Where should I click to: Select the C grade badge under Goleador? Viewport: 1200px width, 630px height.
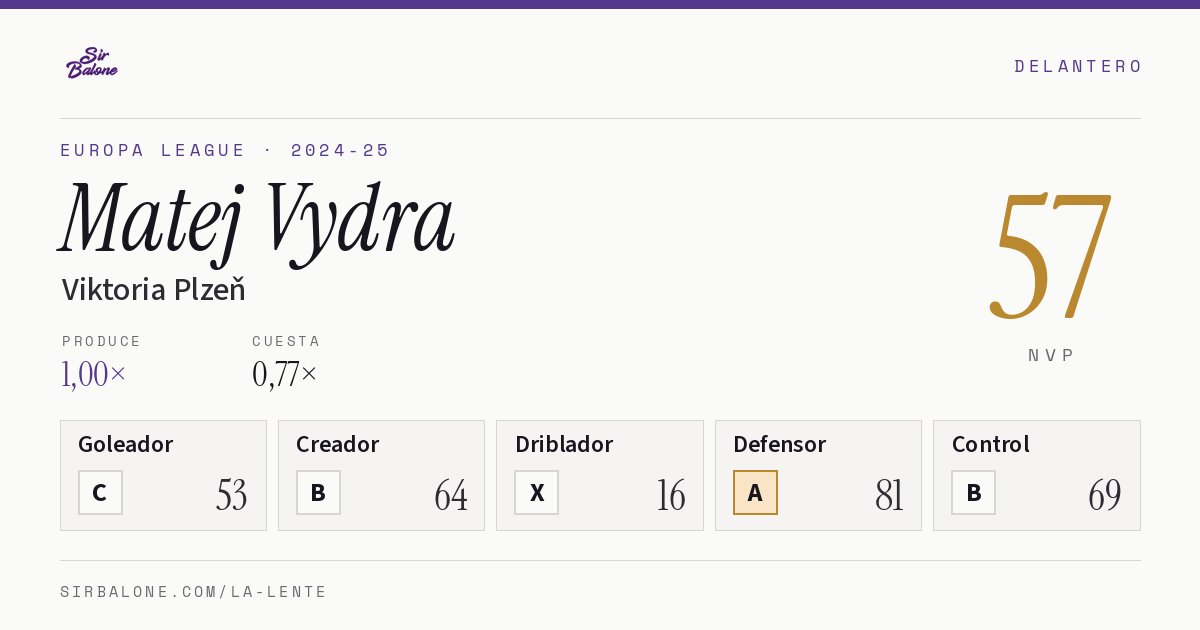(x=100, y=493)
